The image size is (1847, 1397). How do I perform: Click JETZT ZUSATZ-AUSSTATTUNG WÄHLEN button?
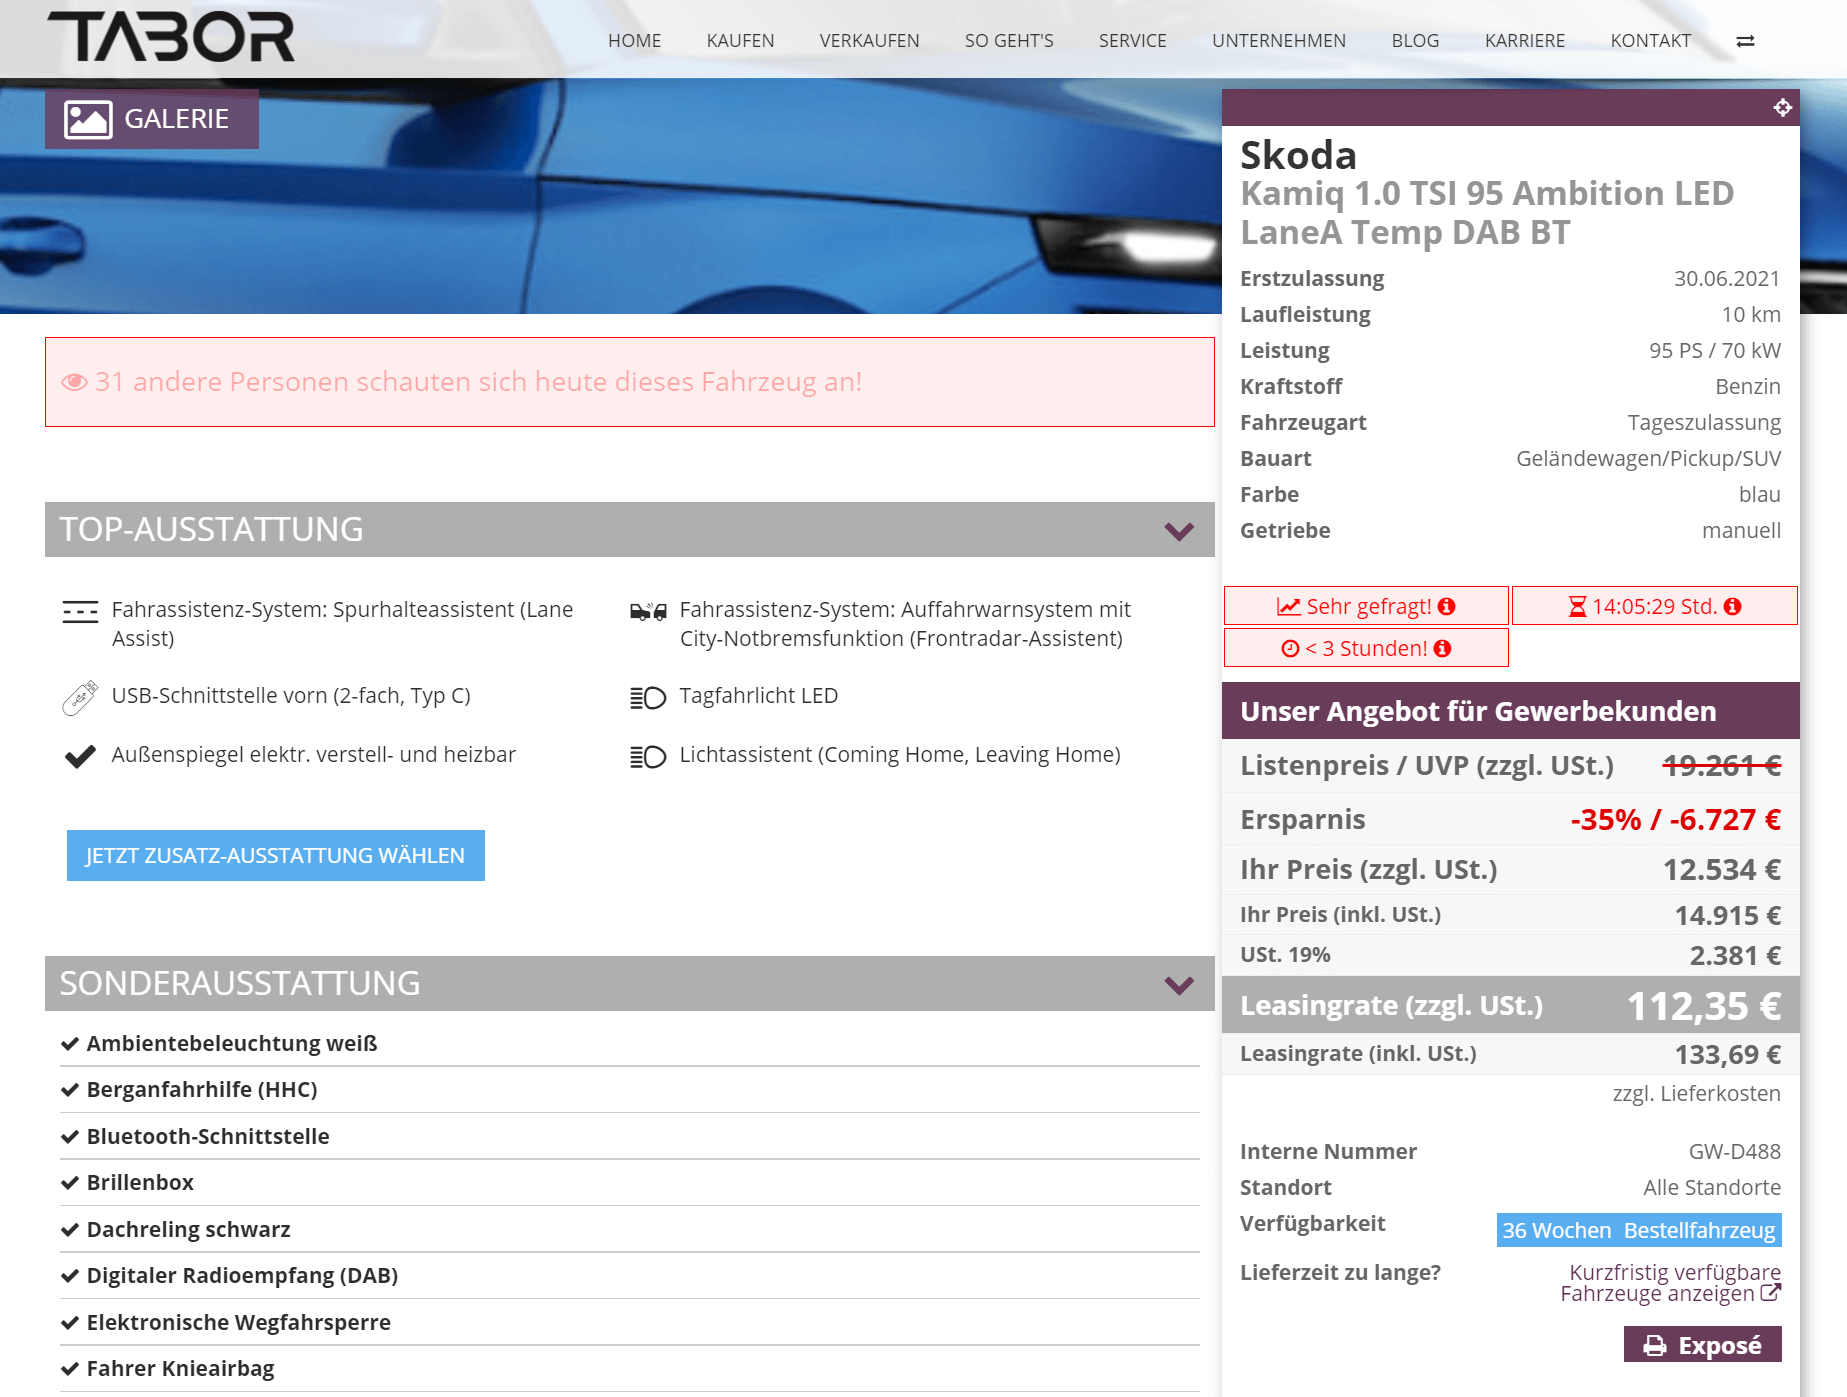276,856
